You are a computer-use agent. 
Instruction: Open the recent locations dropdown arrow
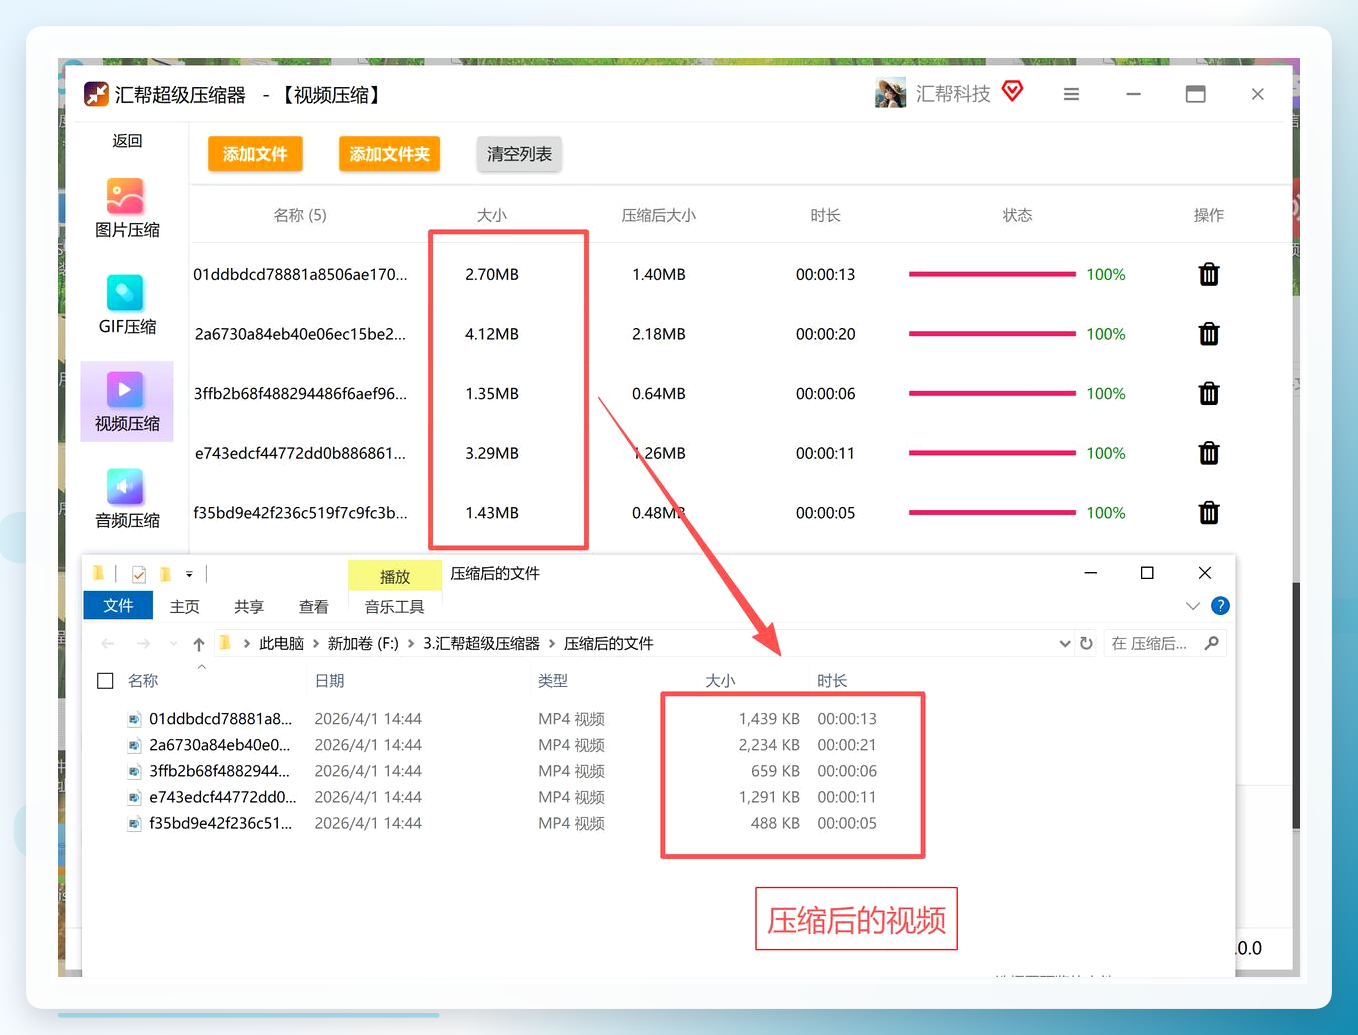click(x=173, y=644)
